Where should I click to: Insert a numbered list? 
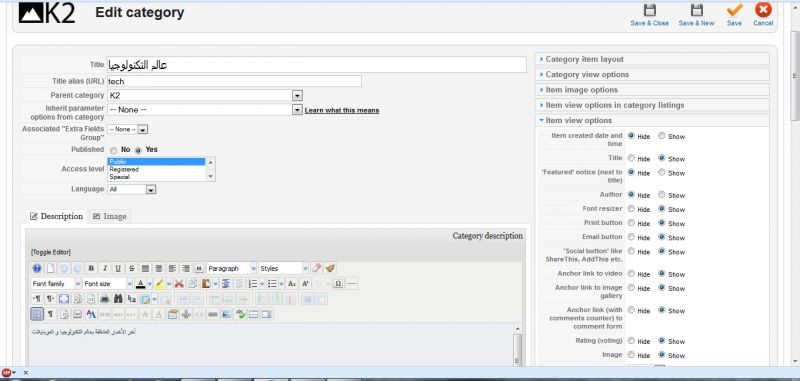click(x=253, y=284)
